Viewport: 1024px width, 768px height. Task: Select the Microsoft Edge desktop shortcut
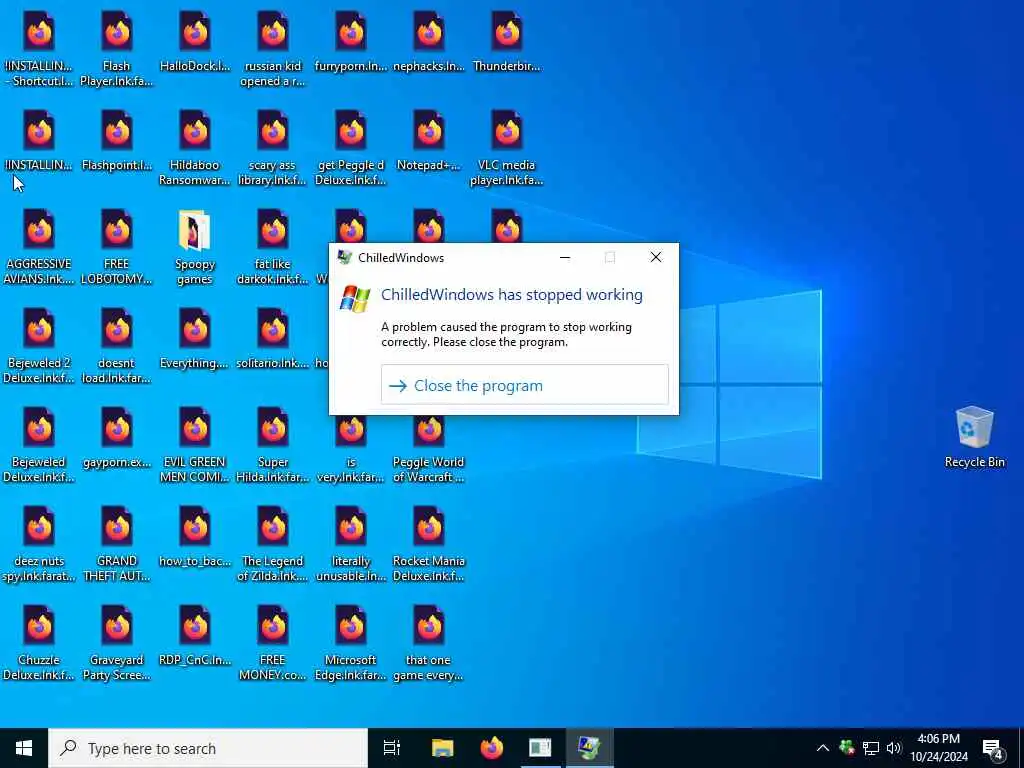[351, 644]
